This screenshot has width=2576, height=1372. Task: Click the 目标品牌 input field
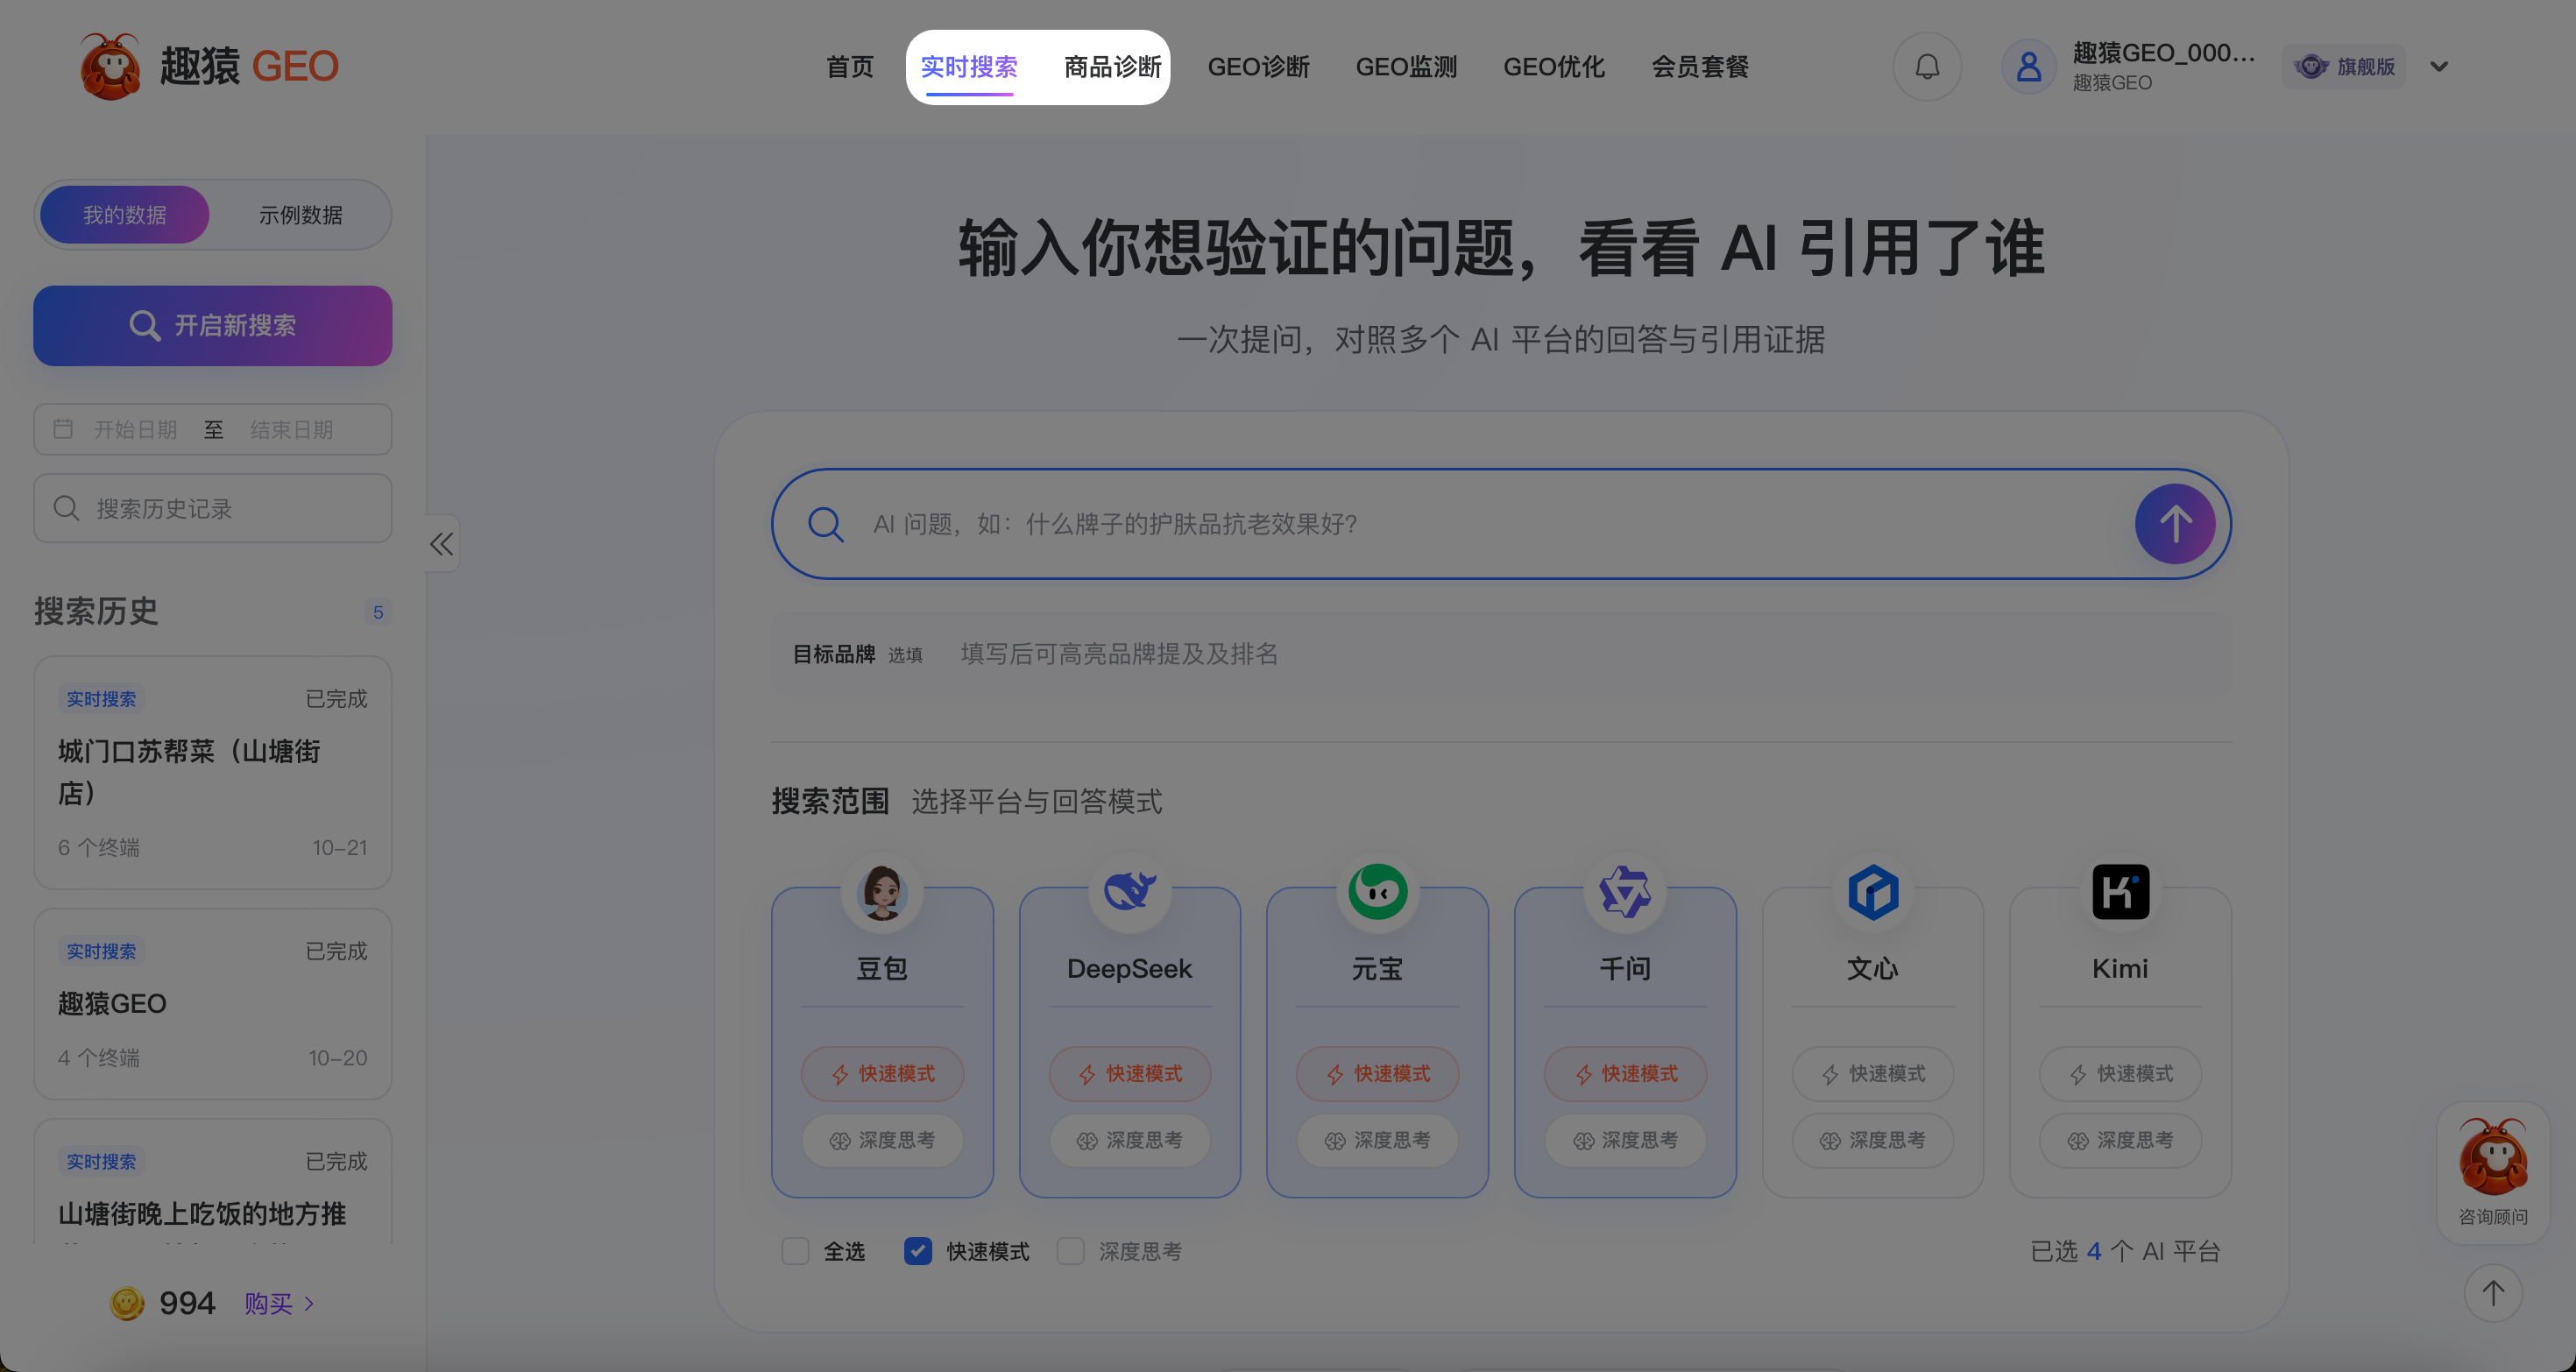point(1500,654)
